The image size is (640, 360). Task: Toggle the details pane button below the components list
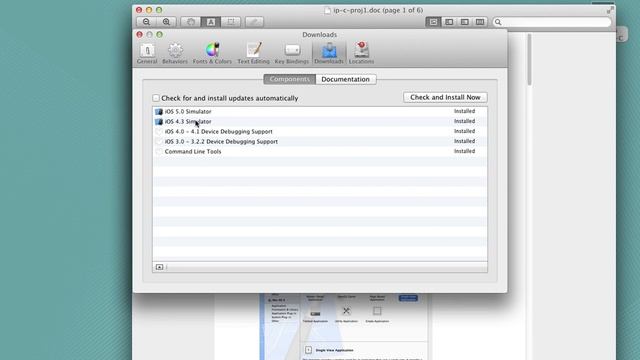[160, 267]
